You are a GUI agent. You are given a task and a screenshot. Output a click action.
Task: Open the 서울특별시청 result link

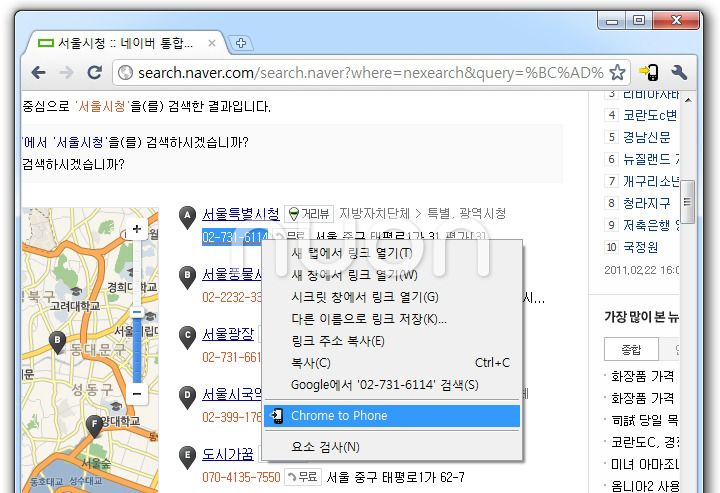[241, 213]
